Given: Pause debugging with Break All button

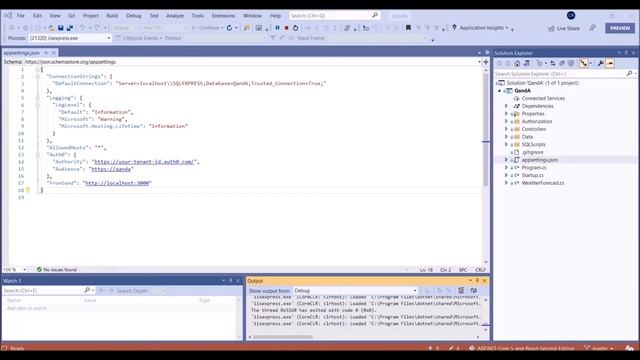Looking at the screenshot, I should (x=277, y=28).
